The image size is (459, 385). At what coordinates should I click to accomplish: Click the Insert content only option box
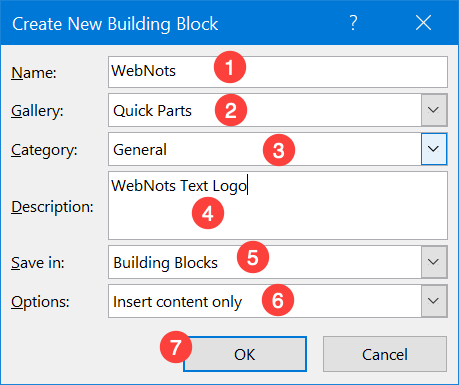tap(265, 301)
